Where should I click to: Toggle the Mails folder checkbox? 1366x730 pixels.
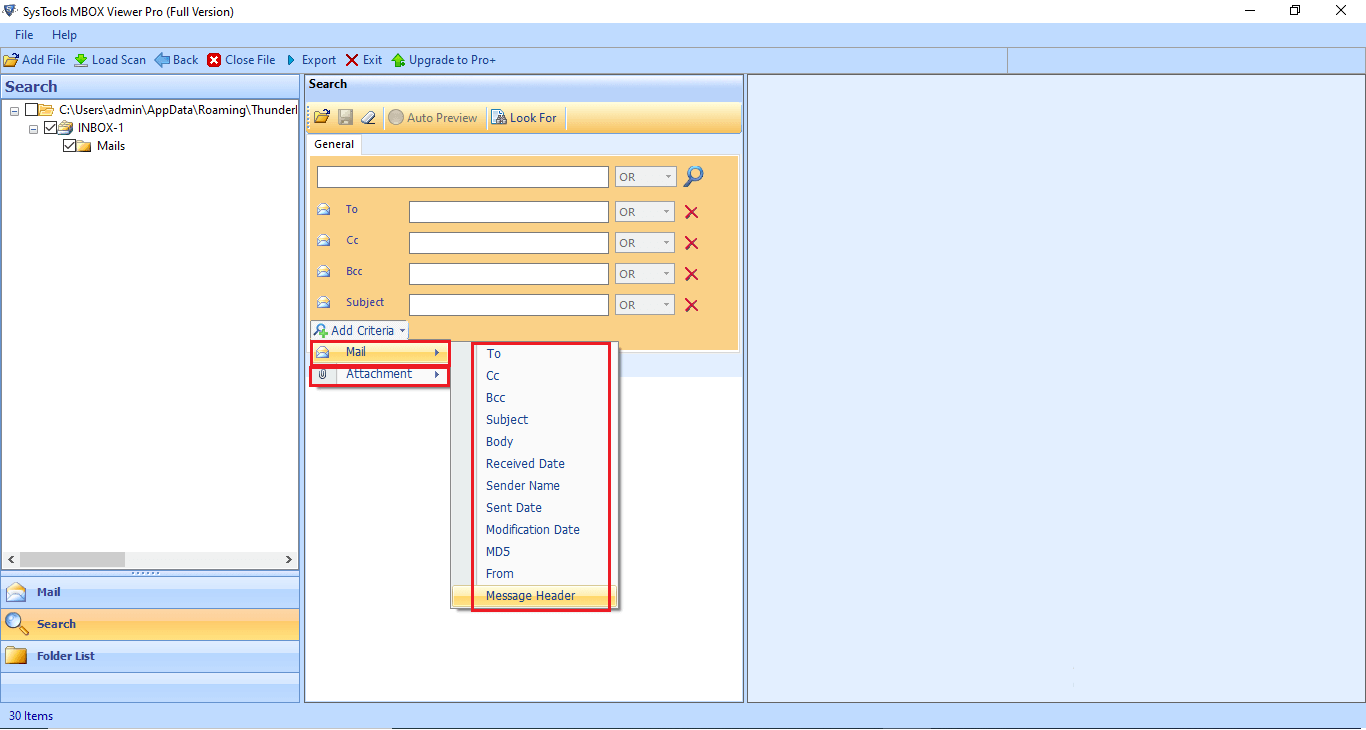point(70,146)
